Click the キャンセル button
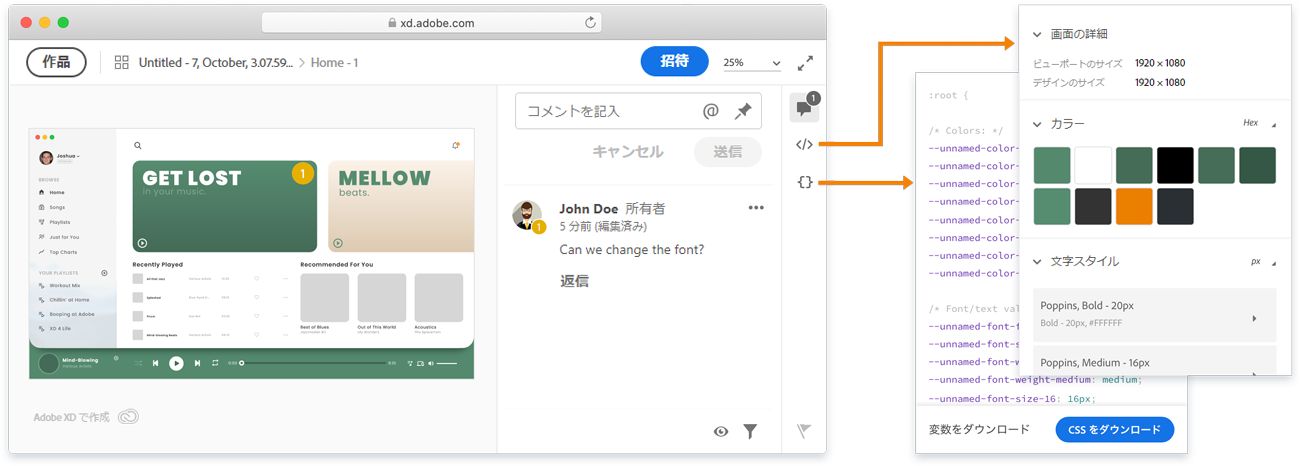 [628, 152]
